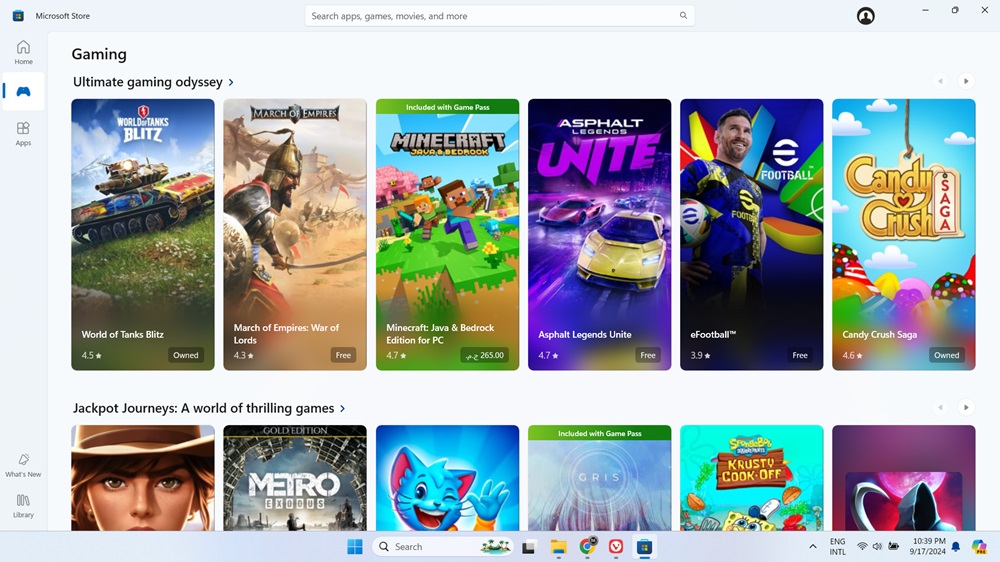This screenshot has width=1000, height=562.
Task: Go to next page of Jackpot Journeys
Action: [x=966, y=407]
